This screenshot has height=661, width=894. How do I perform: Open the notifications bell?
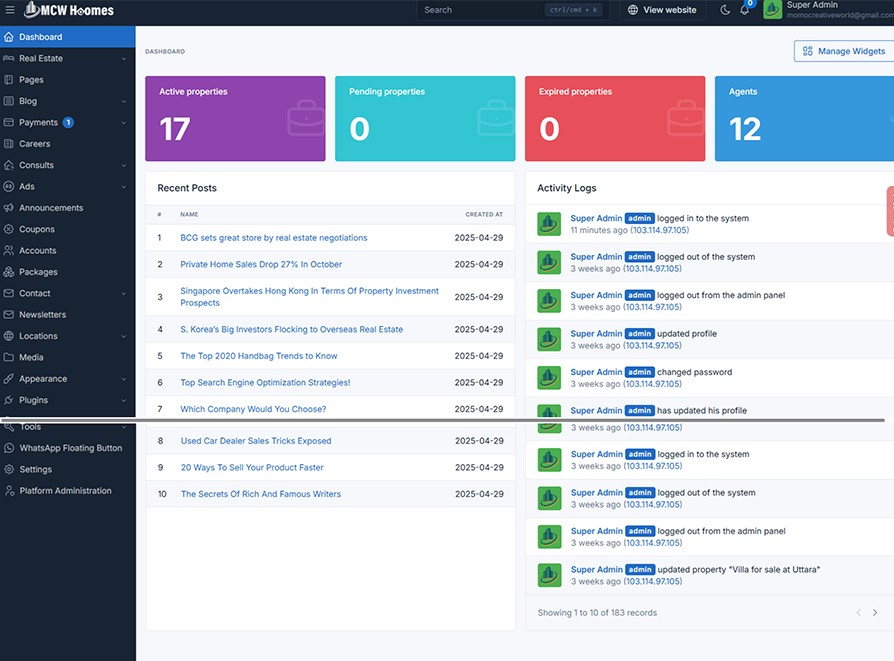coord(745,10)
